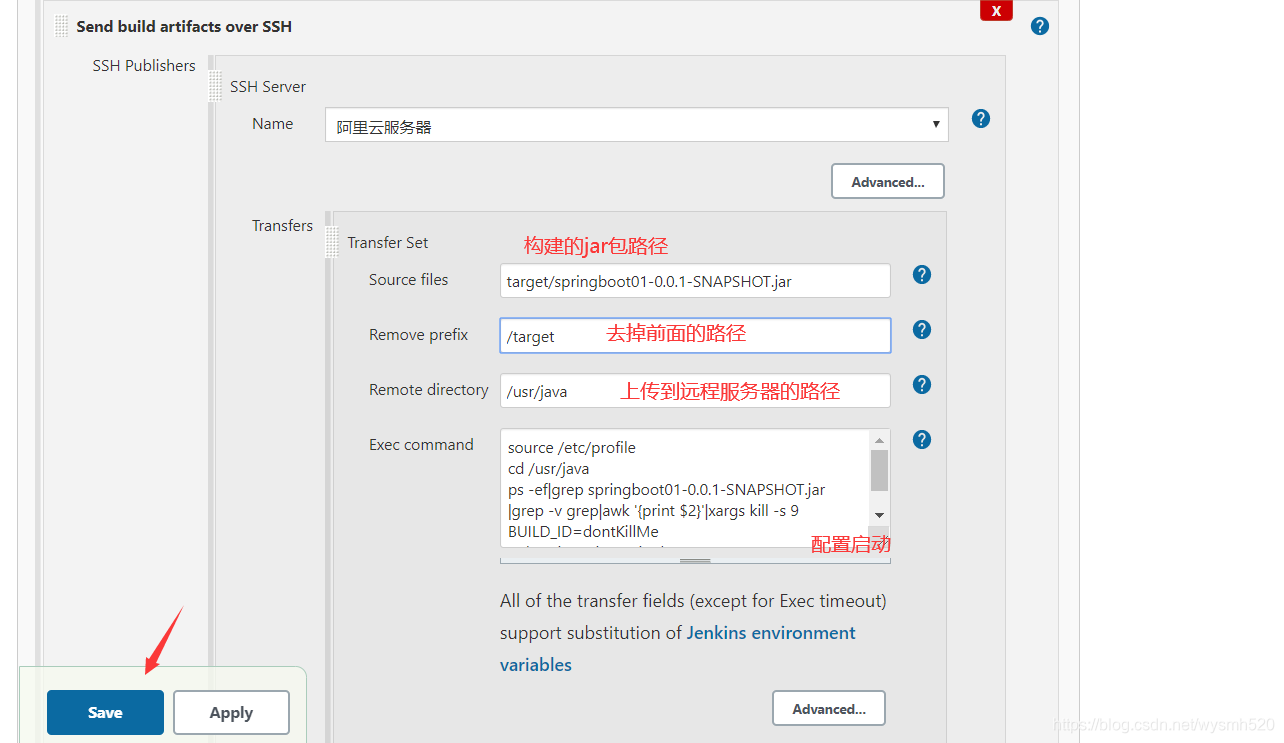
Task: Click the 'SSH Publishers' label
Action: (x=144, y=66)
